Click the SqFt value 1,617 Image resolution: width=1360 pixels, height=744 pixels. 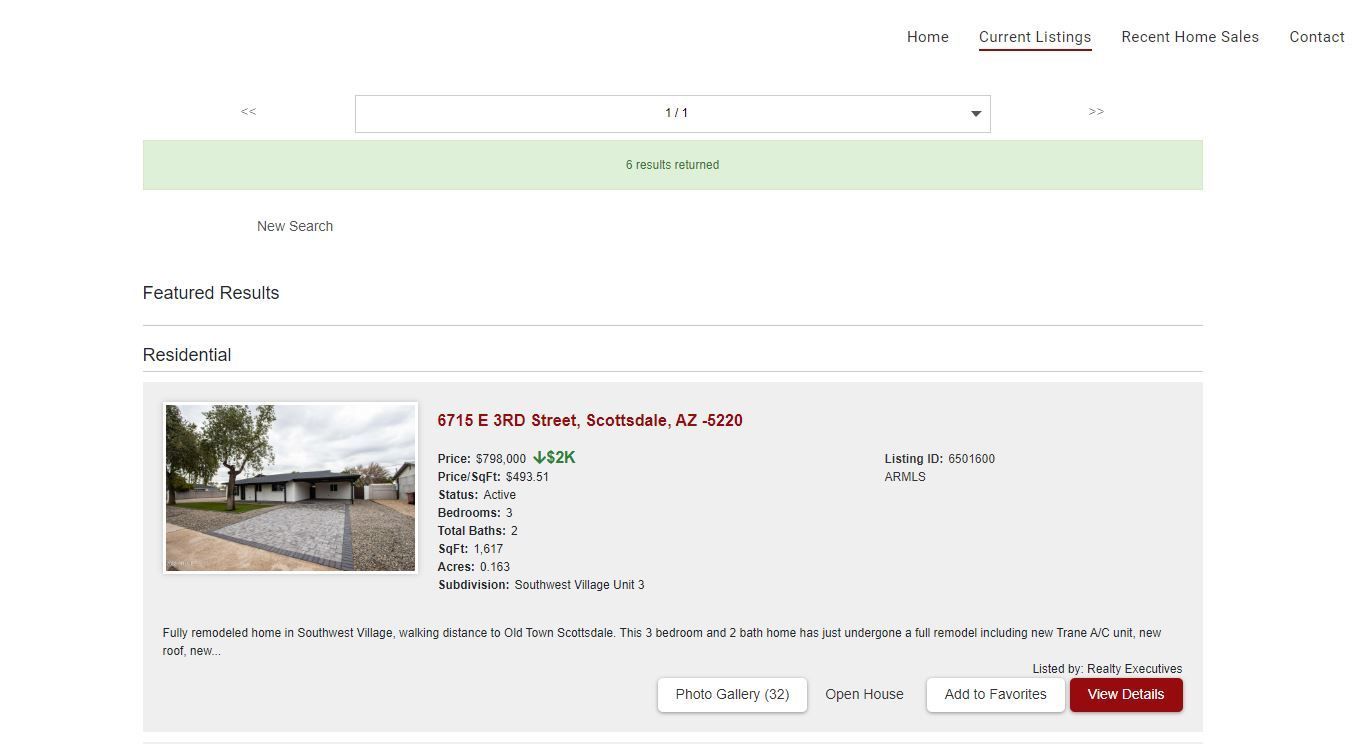coord(489,549)
